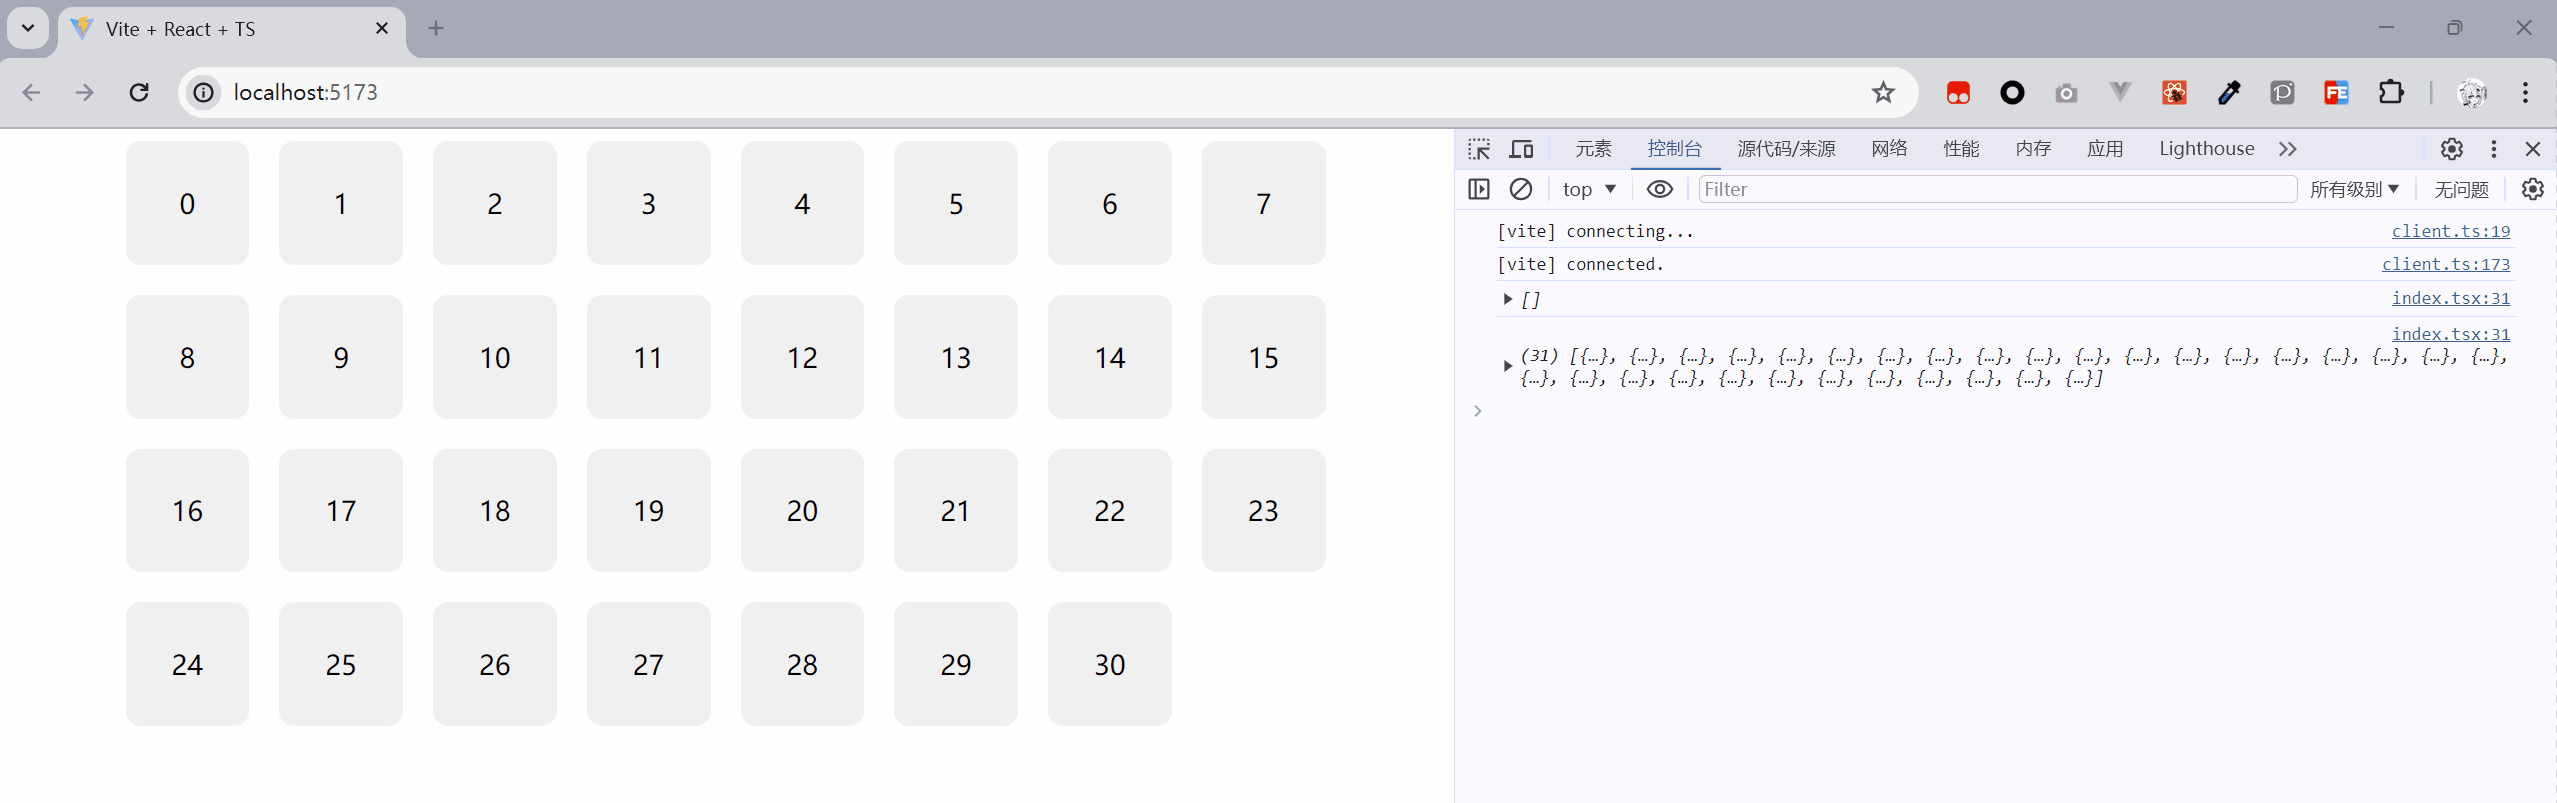Open second index.tsx:31 source link
Image resolution: width=2557 pixels, height=803 pixels.
click(x=2450, y=334)
